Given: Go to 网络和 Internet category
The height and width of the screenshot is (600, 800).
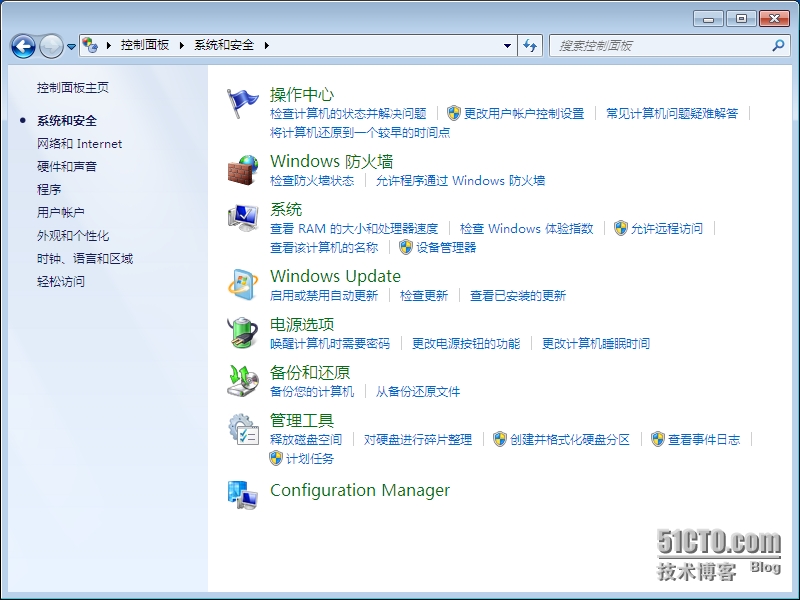Looking at the screenshot, I should point(79,144).
